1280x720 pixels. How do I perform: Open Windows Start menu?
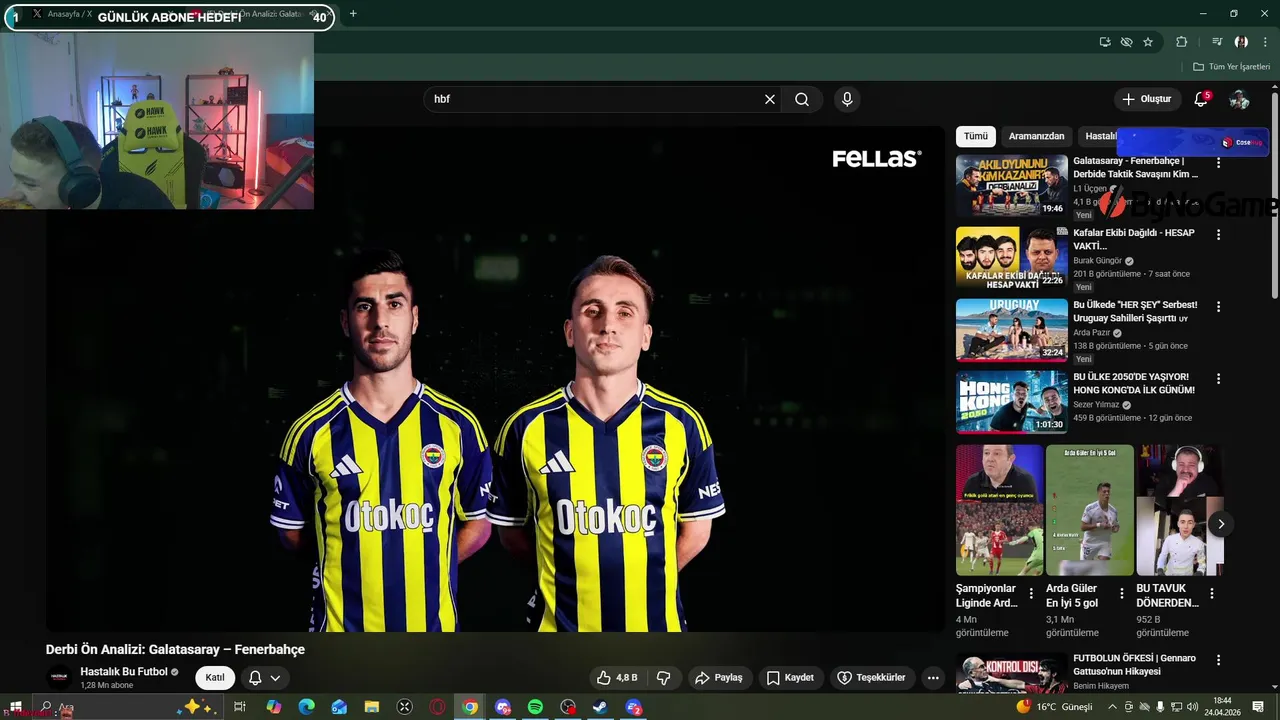tap(16, 707)
